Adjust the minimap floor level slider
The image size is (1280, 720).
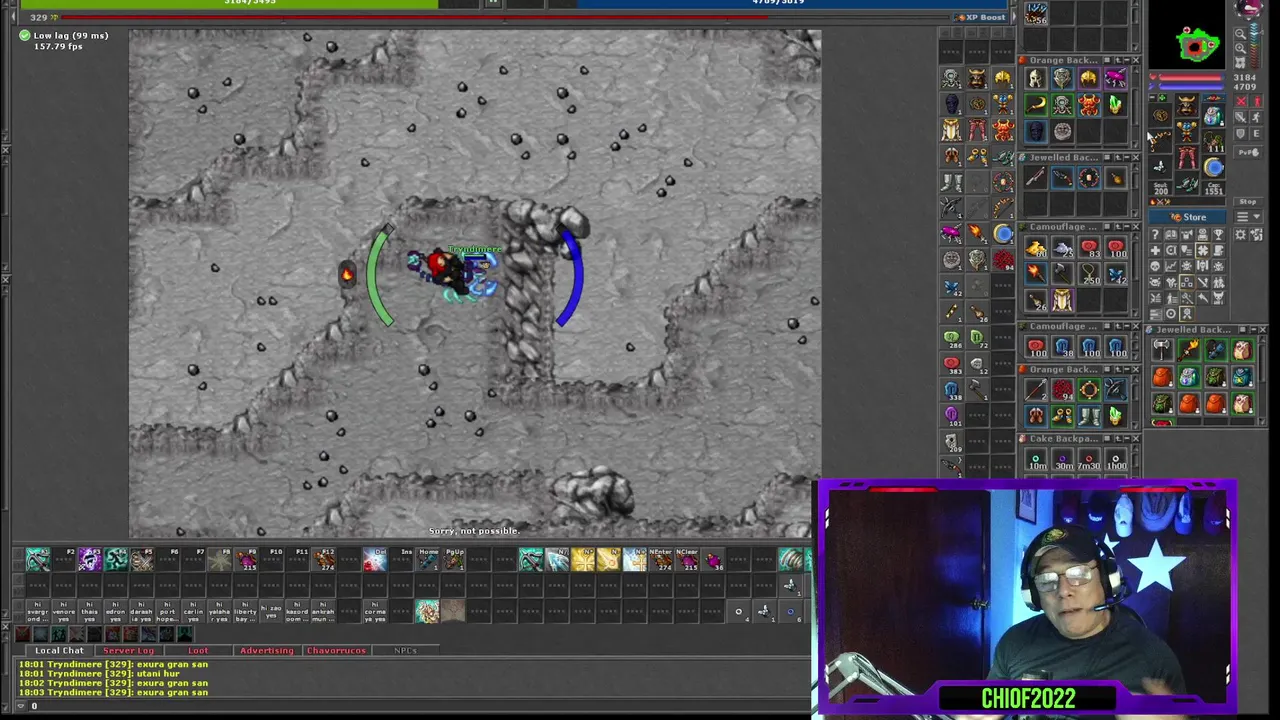click(1255, 47)
